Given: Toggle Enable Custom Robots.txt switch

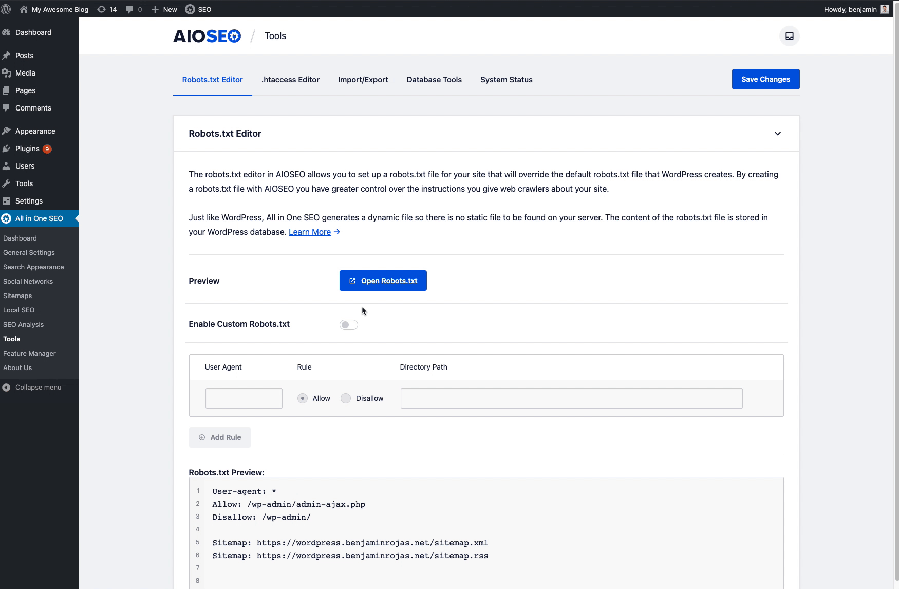Looking at the screenshot, I should click(349, 325).
